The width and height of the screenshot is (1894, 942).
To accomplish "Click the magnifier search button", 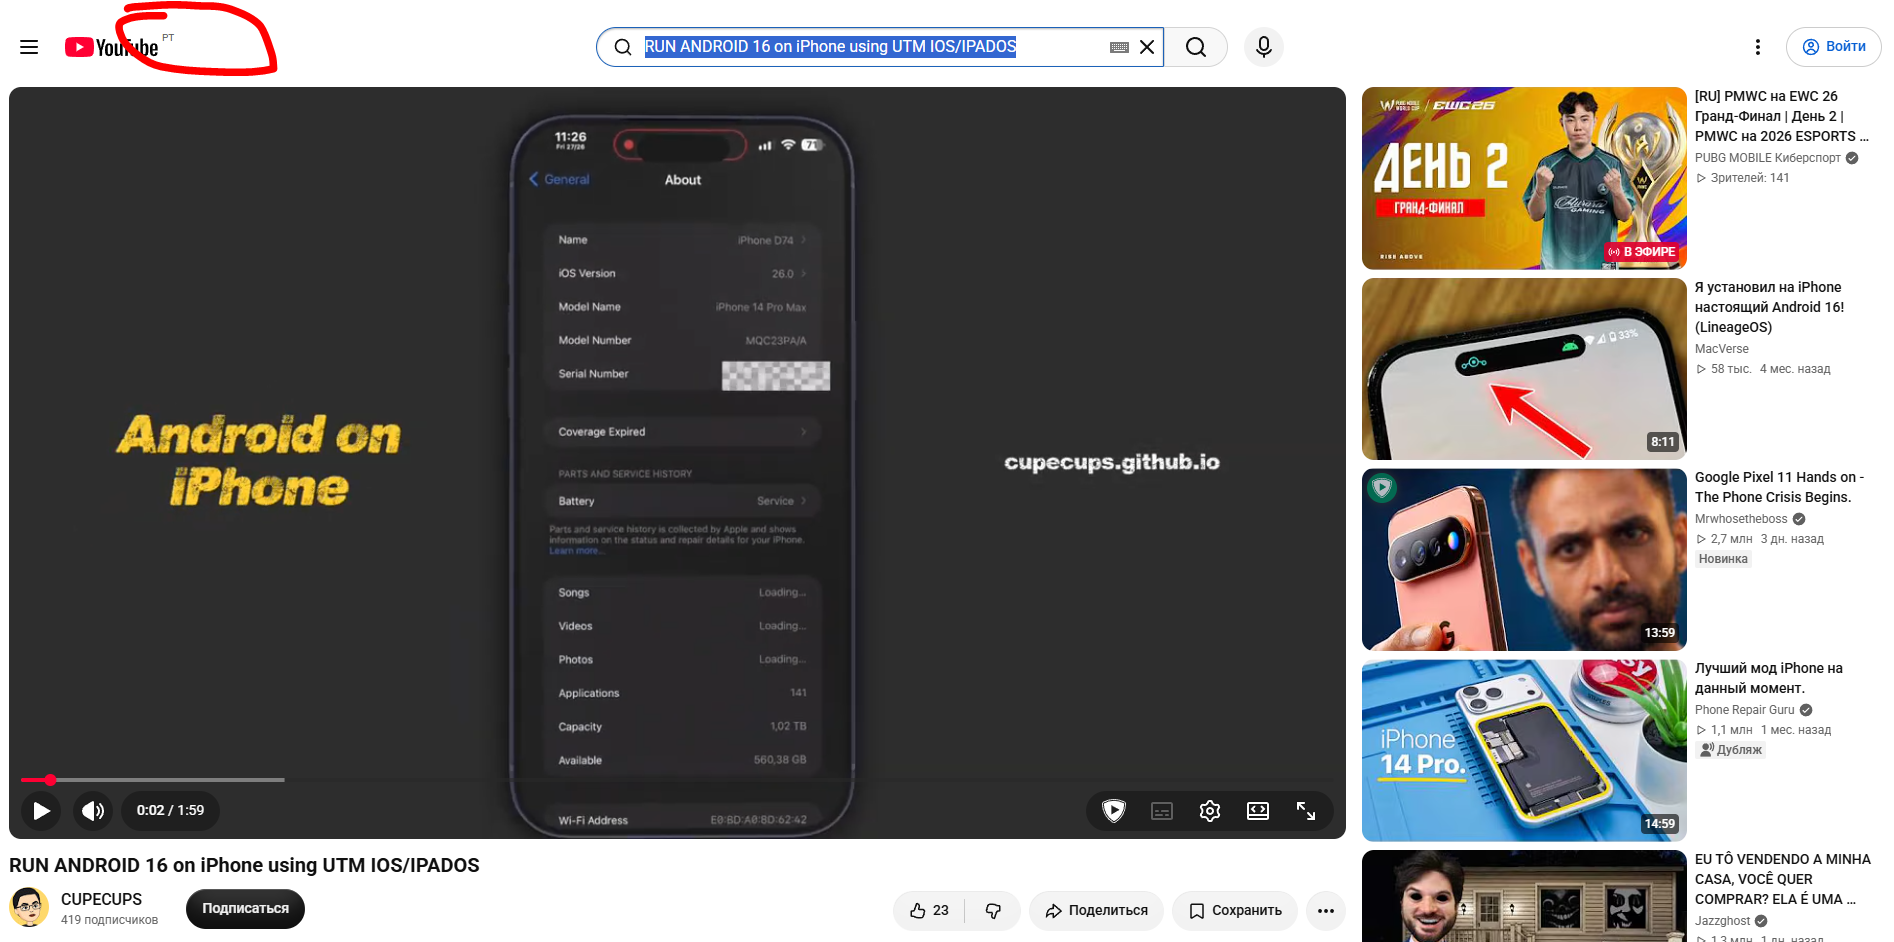I will click(x=1196, y=47).
